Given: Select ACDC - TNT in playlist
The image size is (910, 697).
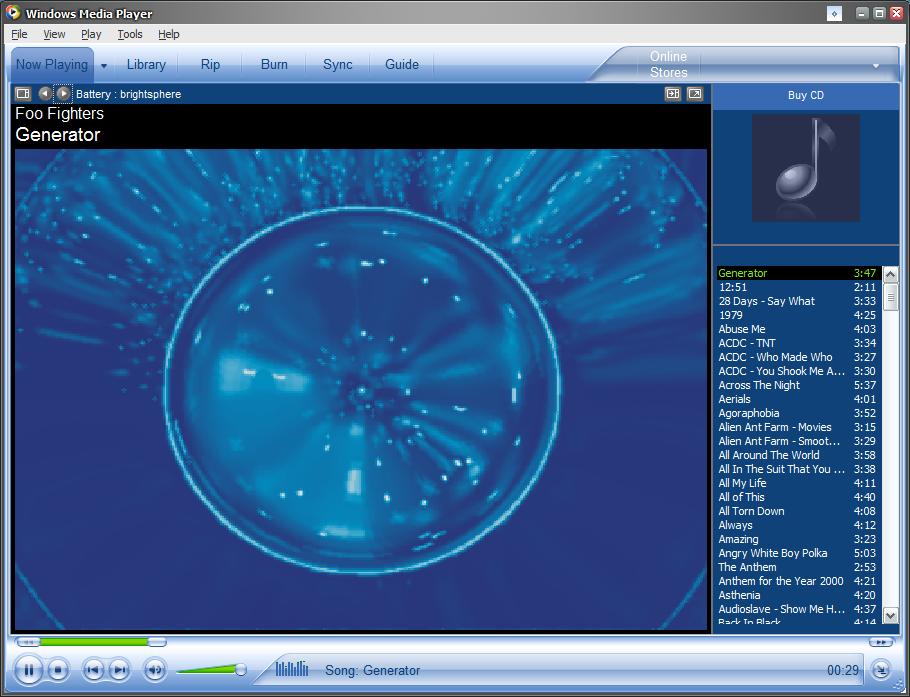Looking at the screenshot, I should tap(799, 343).
